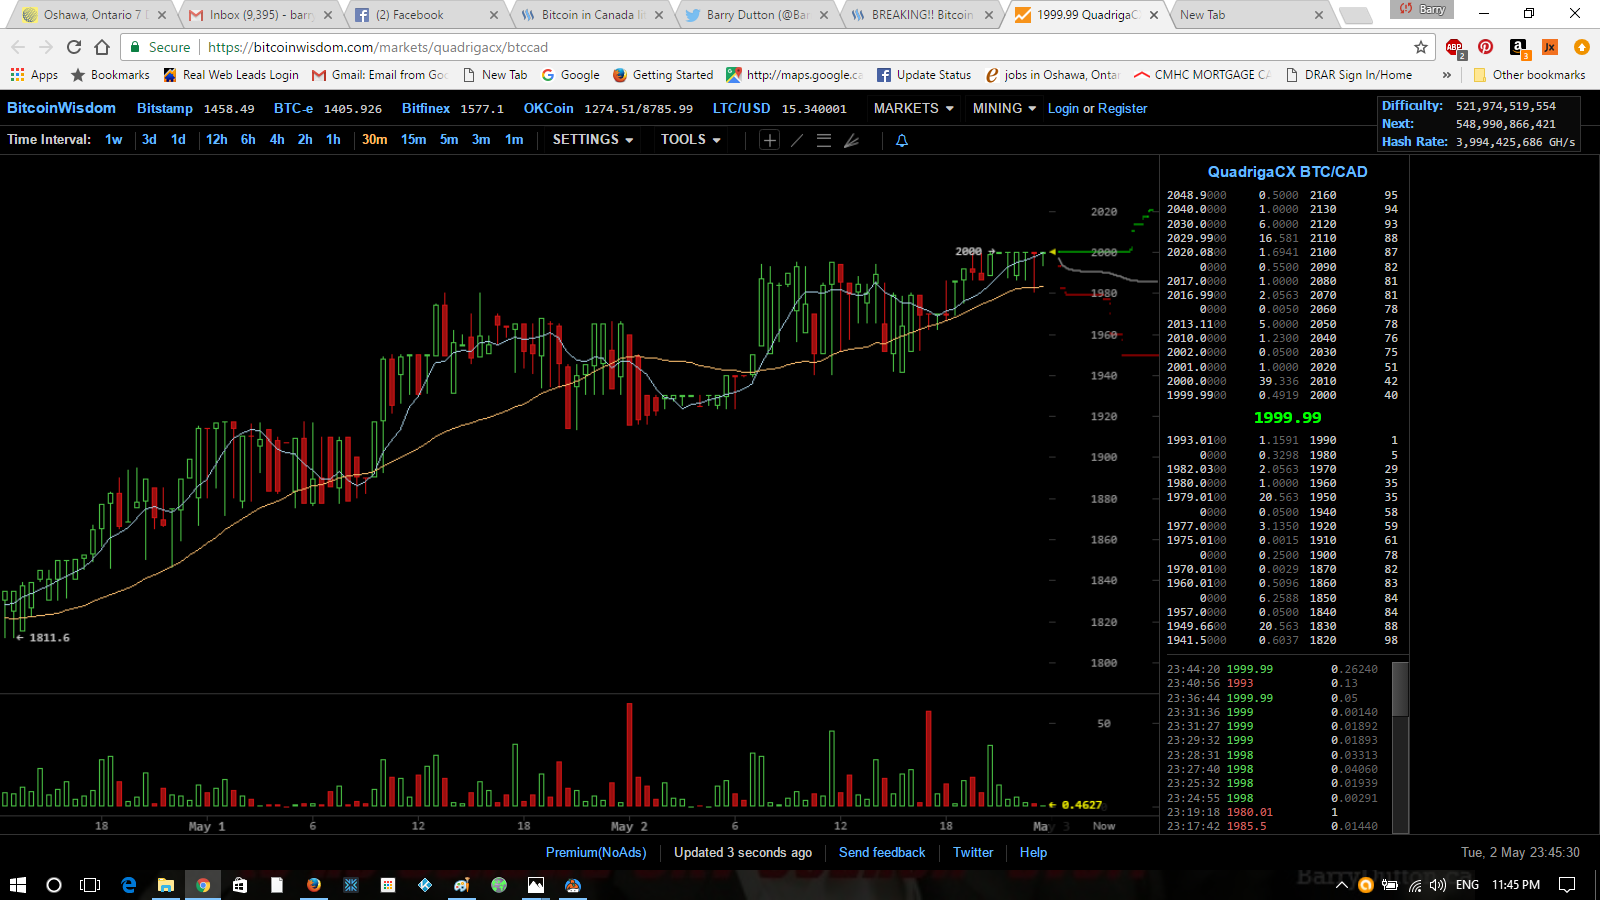Viewport: 1600px width, 900px height.
Task: Open Firefox from the taskbar
Action: [314, 885]
